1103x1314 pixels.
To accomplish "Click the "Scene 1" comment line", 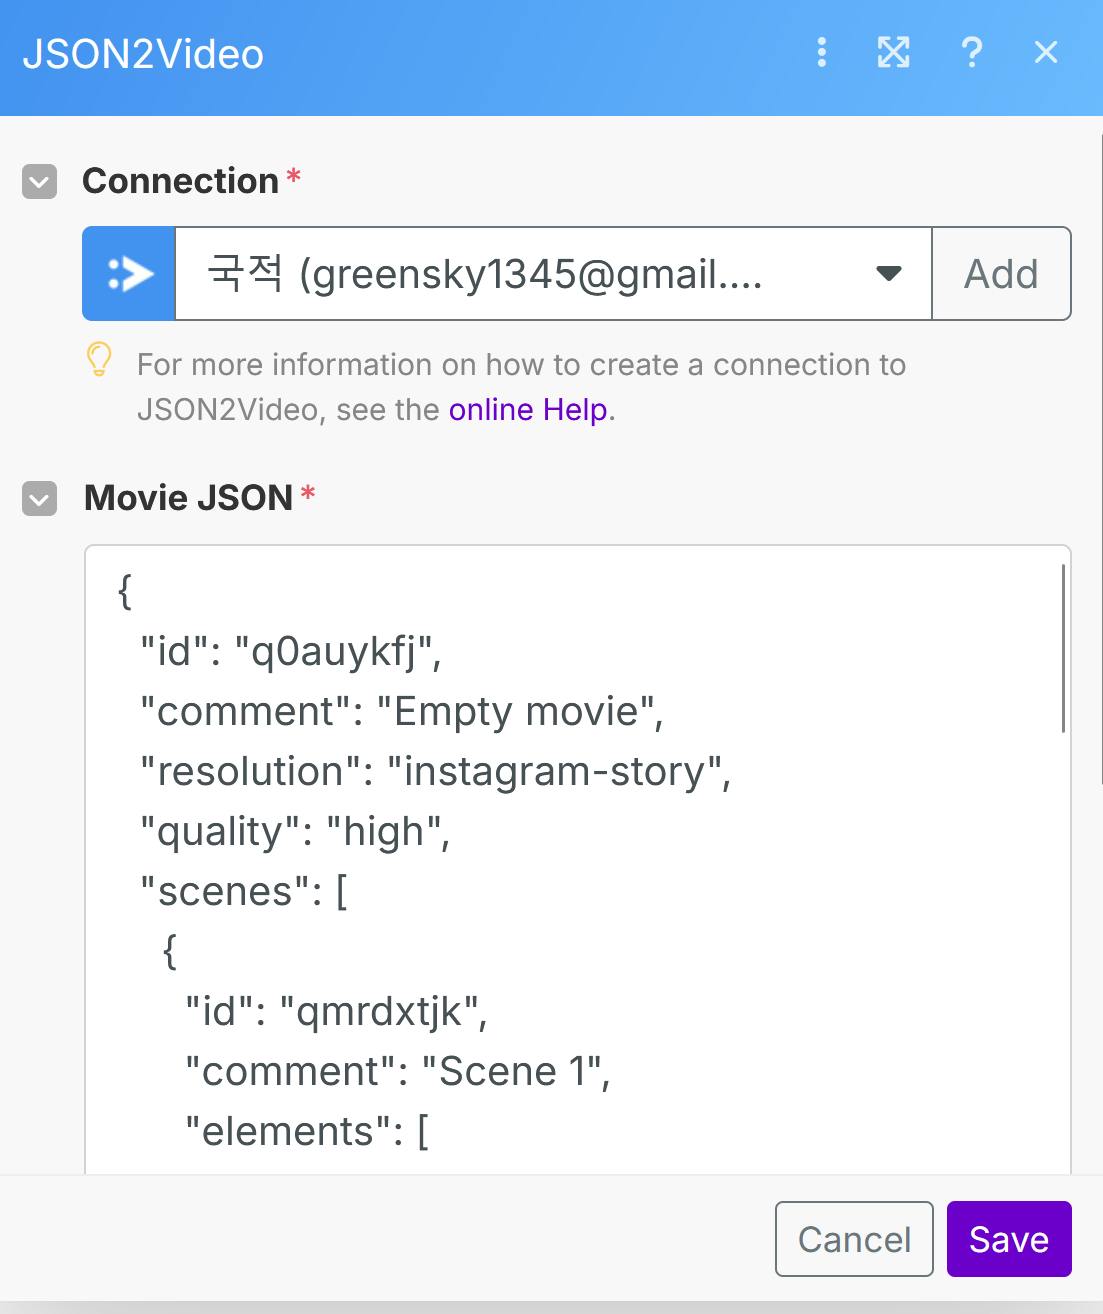I will tap(398, 1072).
